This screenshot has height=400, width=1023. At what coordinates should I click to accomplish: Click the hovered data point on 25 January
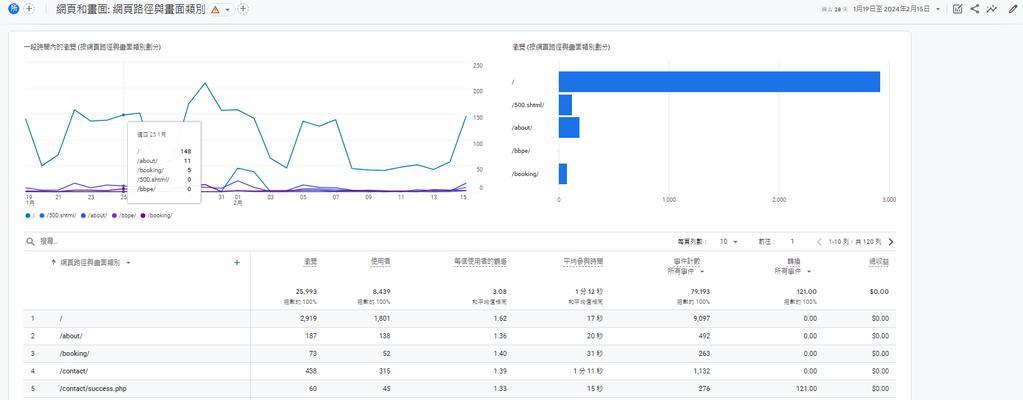[x=123, y=115]
